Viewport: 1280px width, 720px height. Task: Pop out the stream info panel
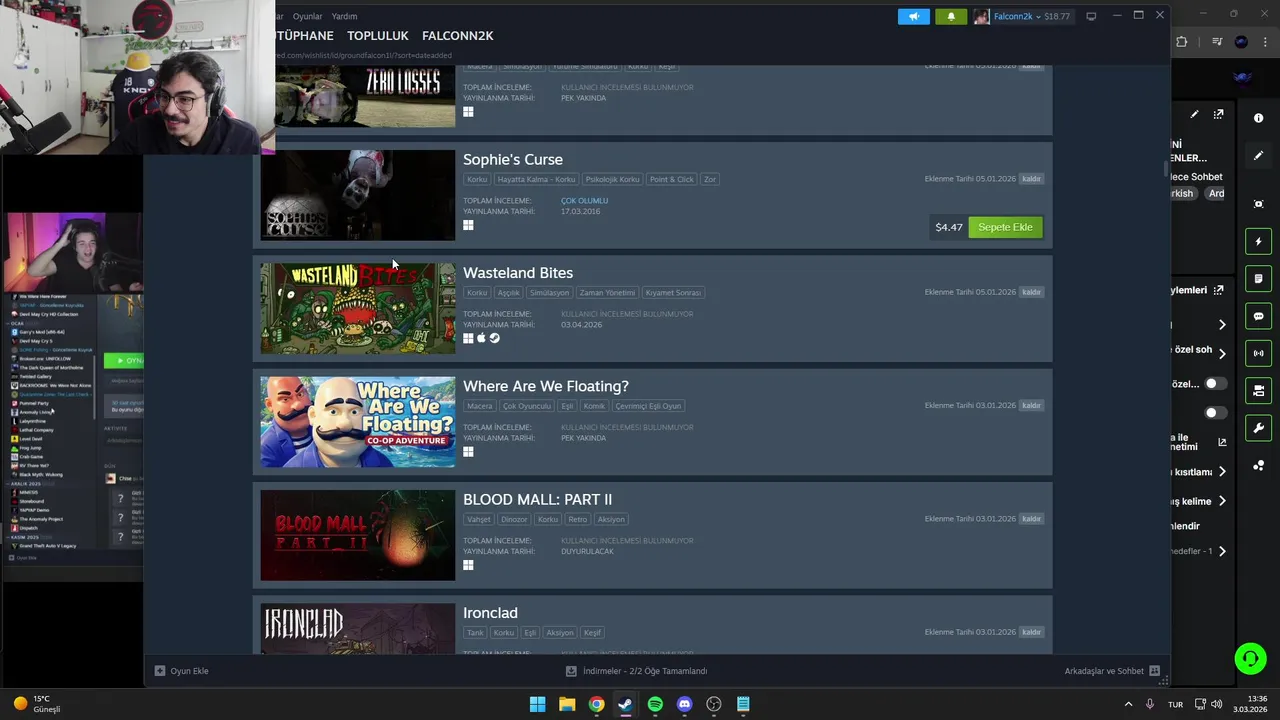pyautogui.click(x=1218, y=115)
